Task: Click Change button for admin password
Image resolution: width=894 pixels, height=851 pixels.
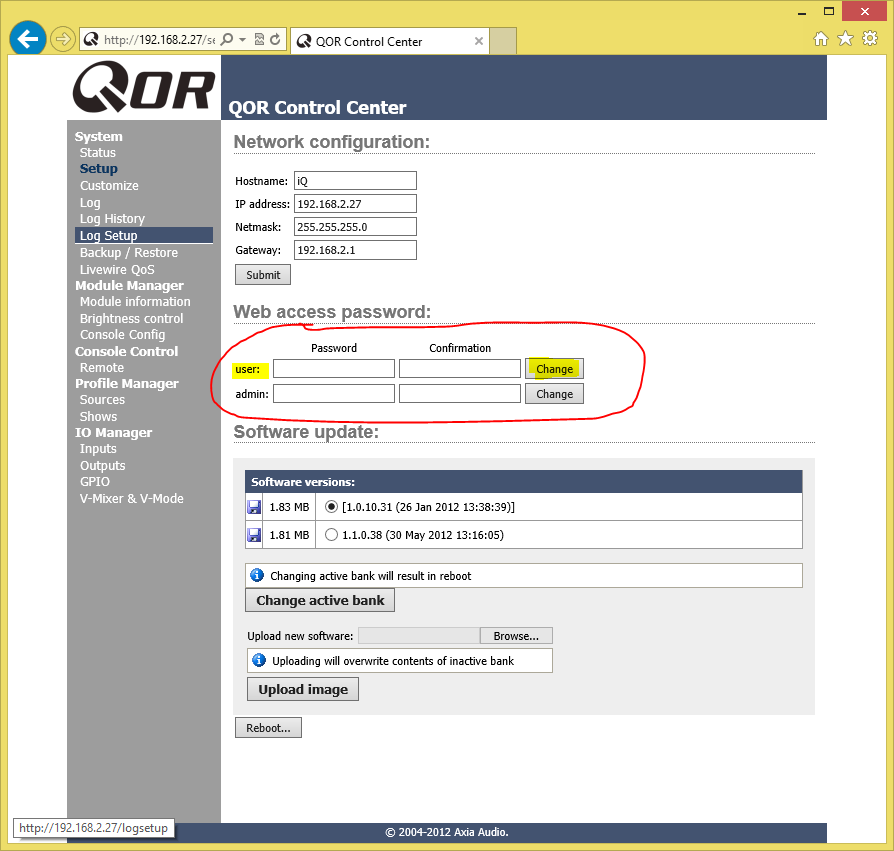Action: point(554,394)
